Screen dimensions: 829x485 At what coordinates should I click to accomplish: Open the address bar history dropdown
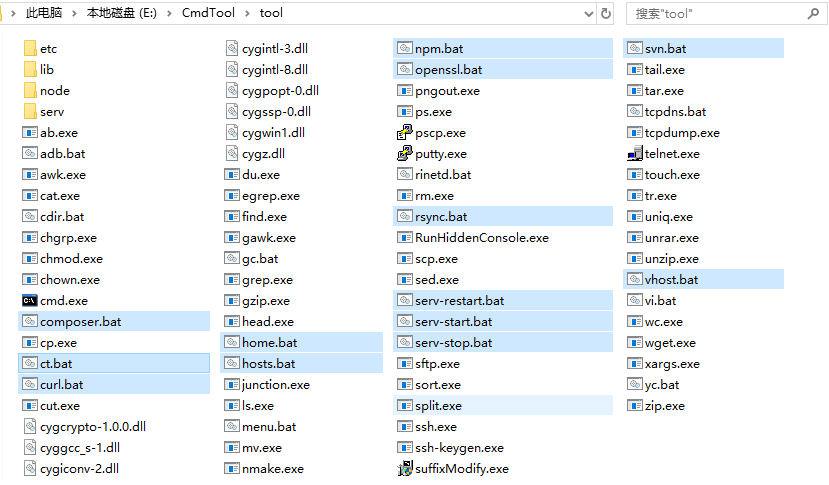pos(586,14)
